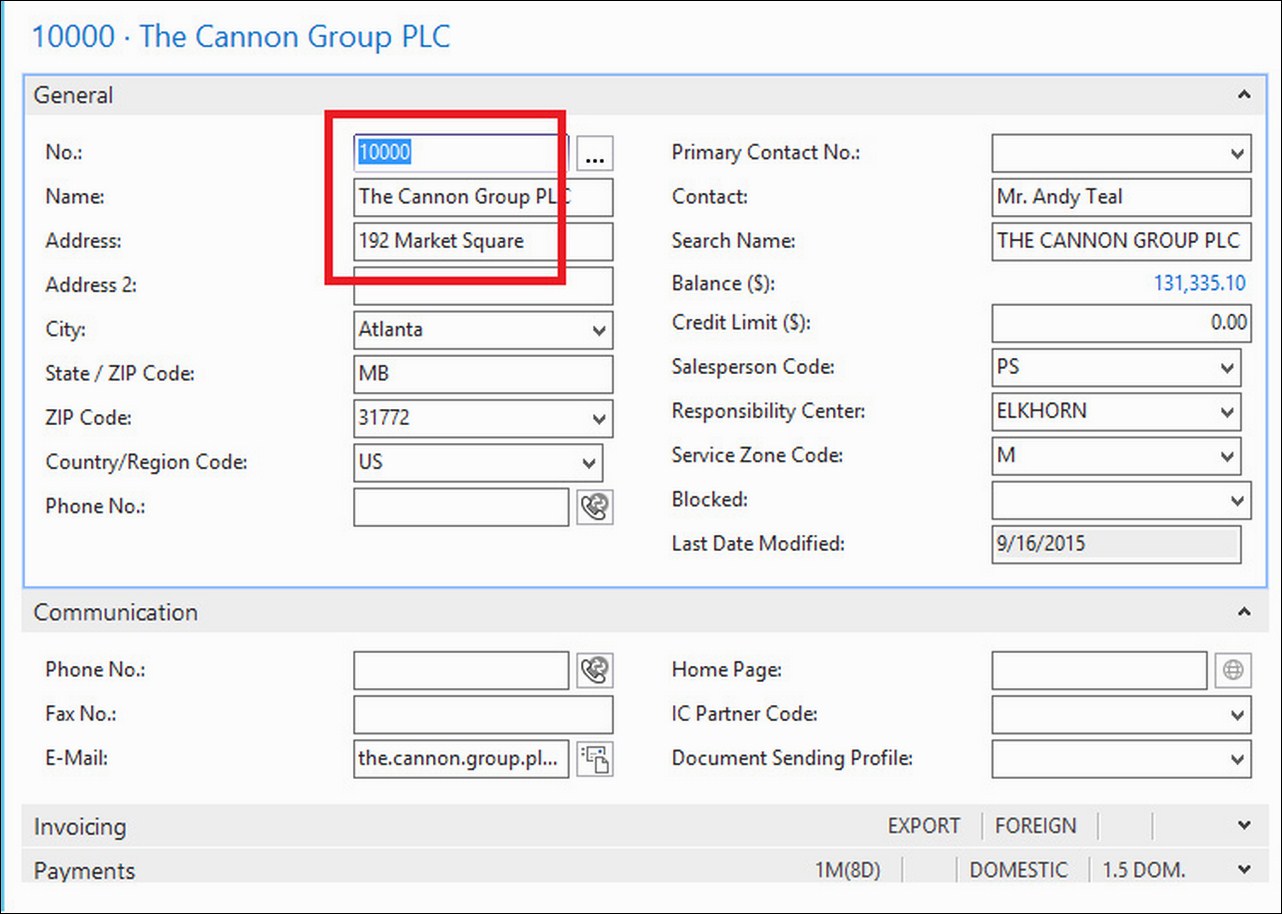Click the State / ZIP Code field MB

pos(483,374)
